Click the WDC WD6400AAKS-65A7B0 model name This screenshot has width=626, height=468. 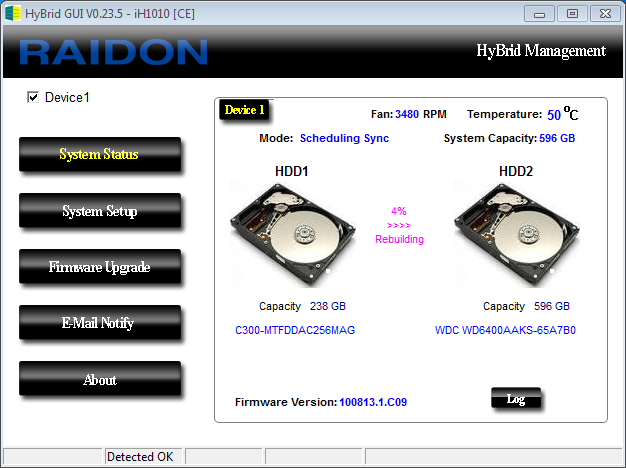[x=505, y=330]
